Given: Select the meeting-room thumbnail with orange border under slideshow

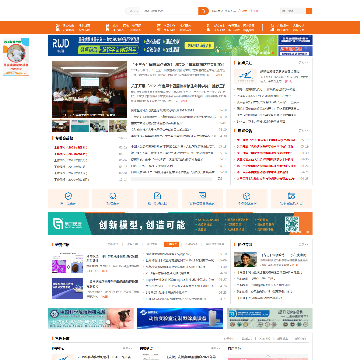Looking at the screenshot, I should point(61,126).
